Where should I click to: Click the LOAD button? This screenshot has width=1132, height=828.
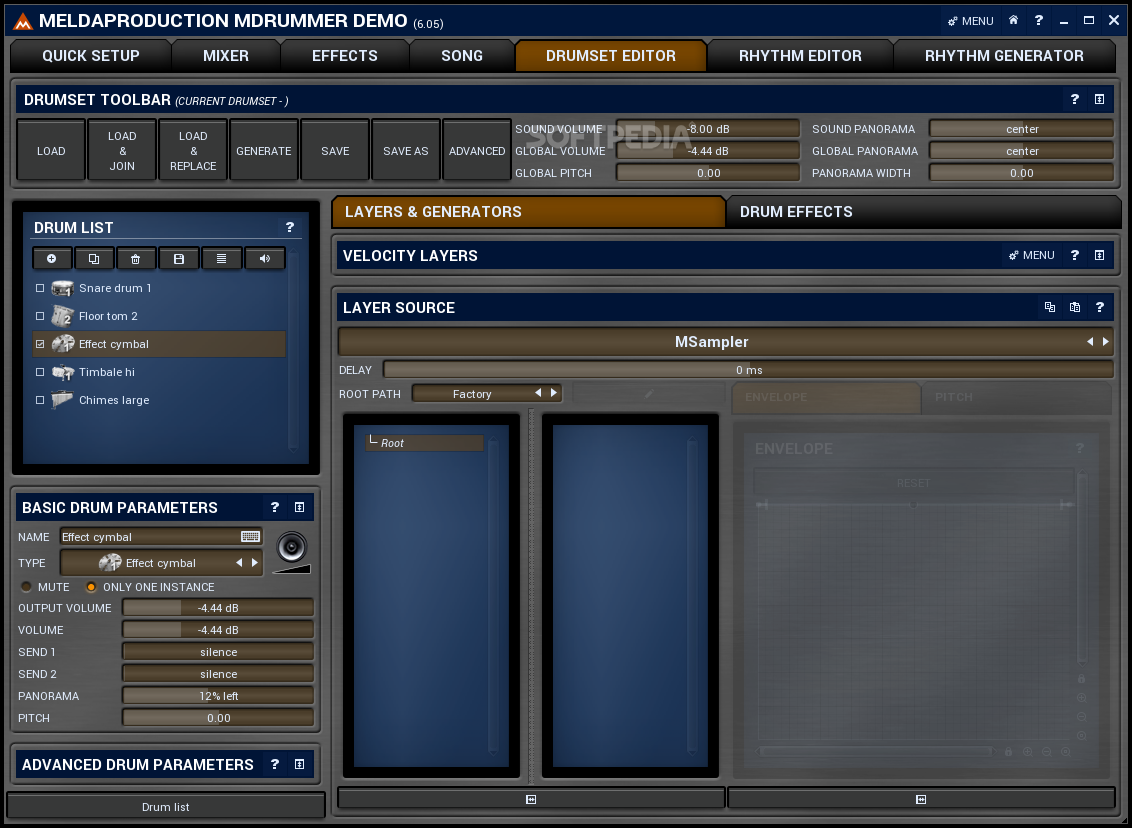pos(51,150)
